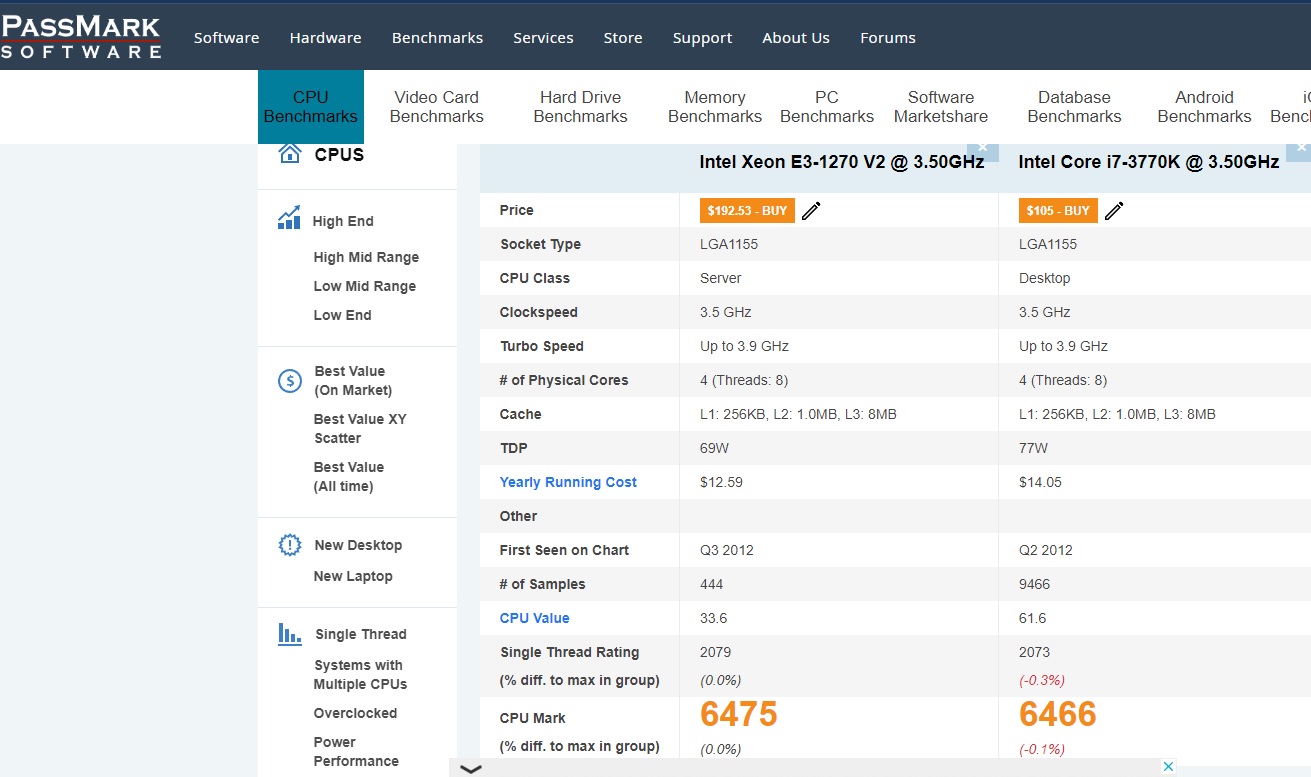
Task: Select the Memory Benchmarks tab
Action: point(713,106)
